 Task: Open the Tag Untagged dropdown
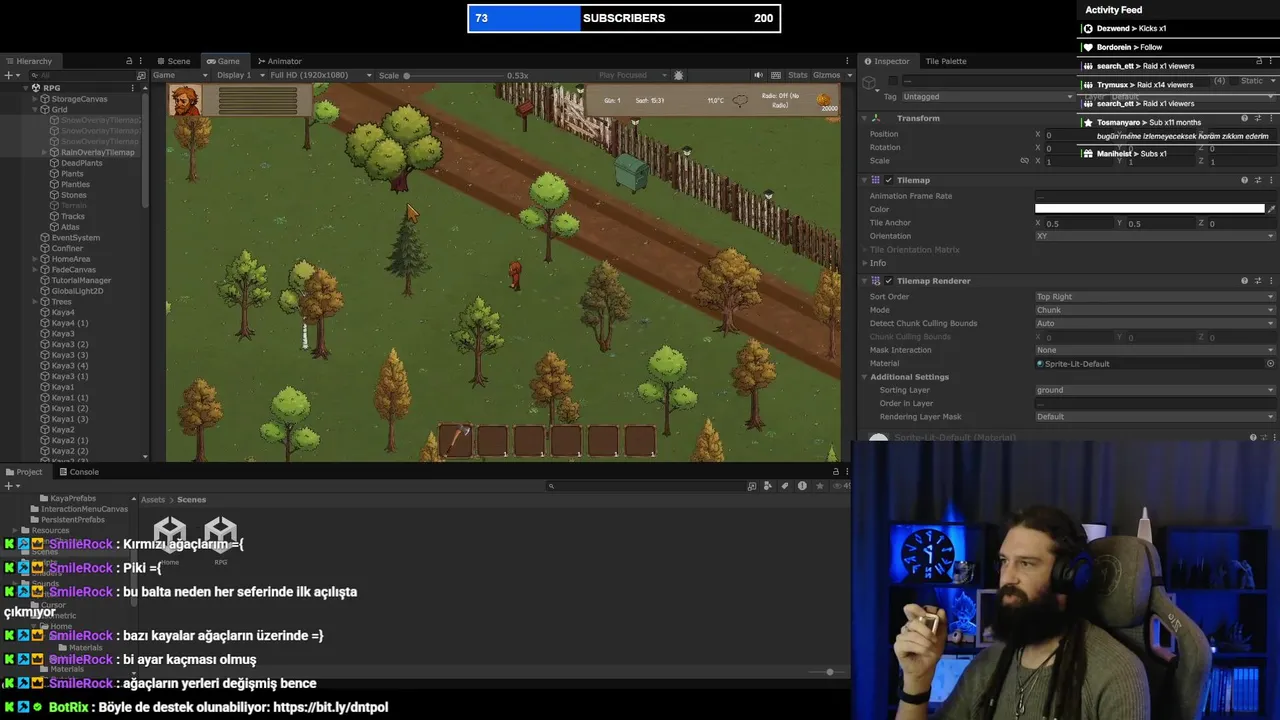(986, 97)
